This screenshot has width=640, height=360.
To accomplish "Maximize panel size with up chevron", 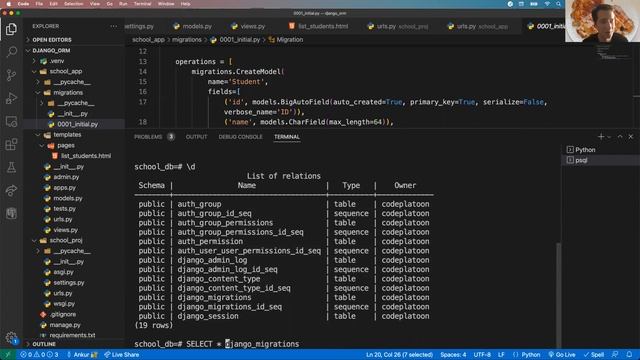I will coord(620,137).
